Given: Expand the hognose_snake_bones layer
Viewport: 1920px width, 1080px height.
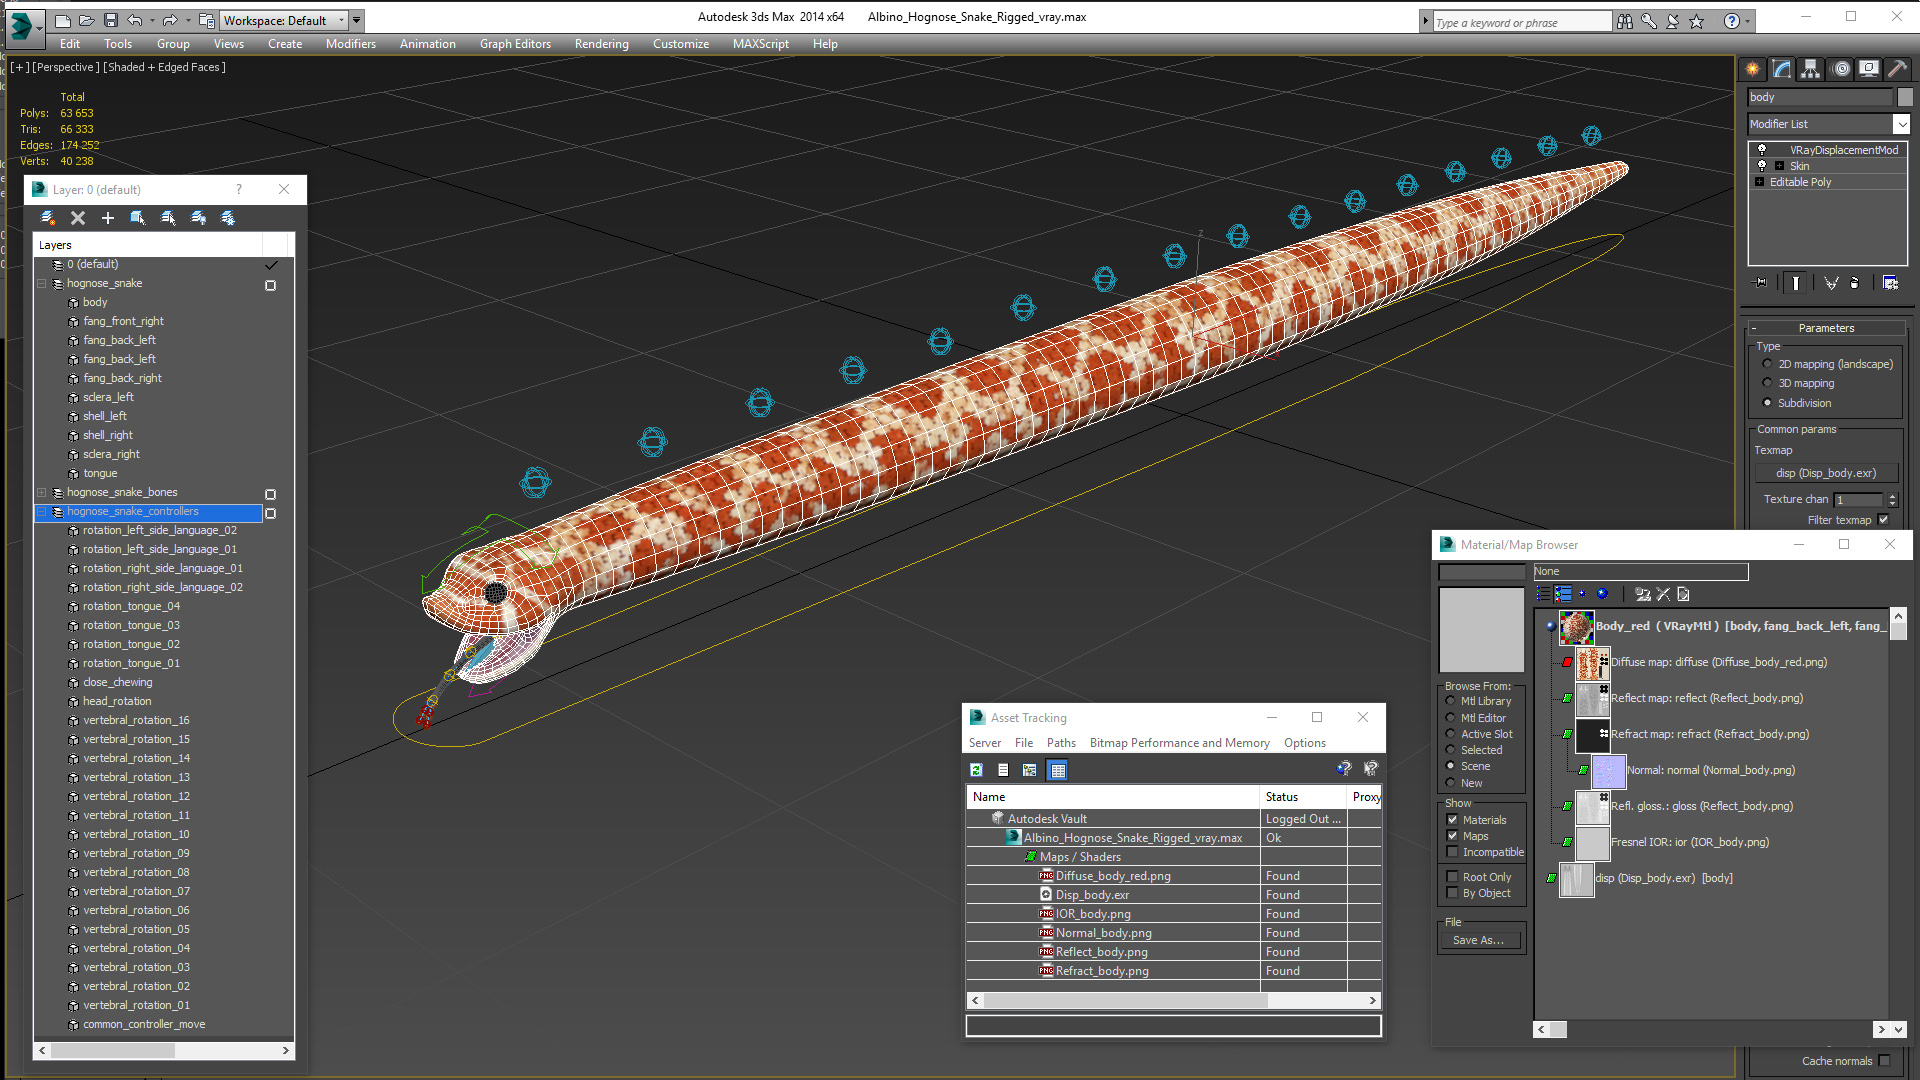Looking at the screenshot, I should pos(42,493).
